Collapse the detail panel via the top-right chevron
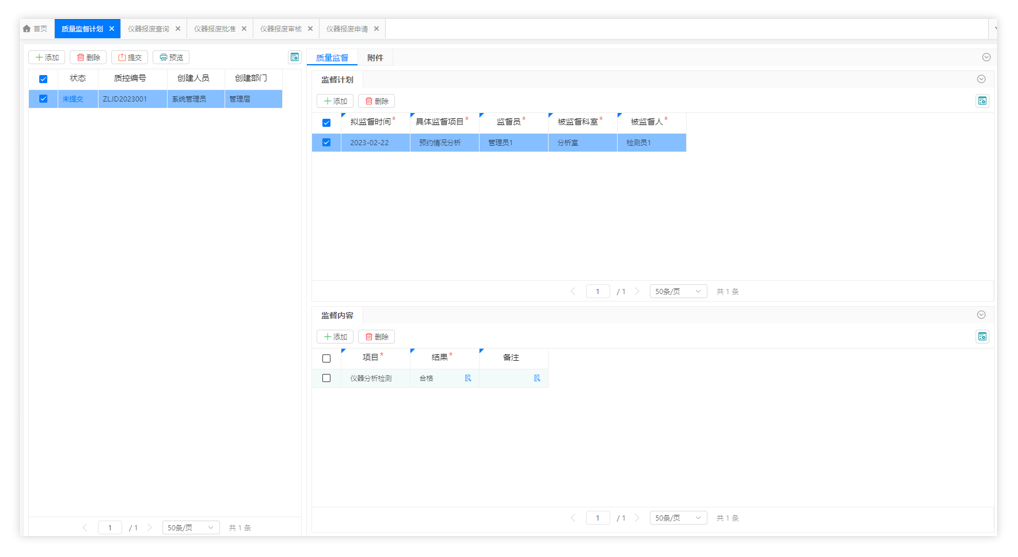 pos(986,57)
